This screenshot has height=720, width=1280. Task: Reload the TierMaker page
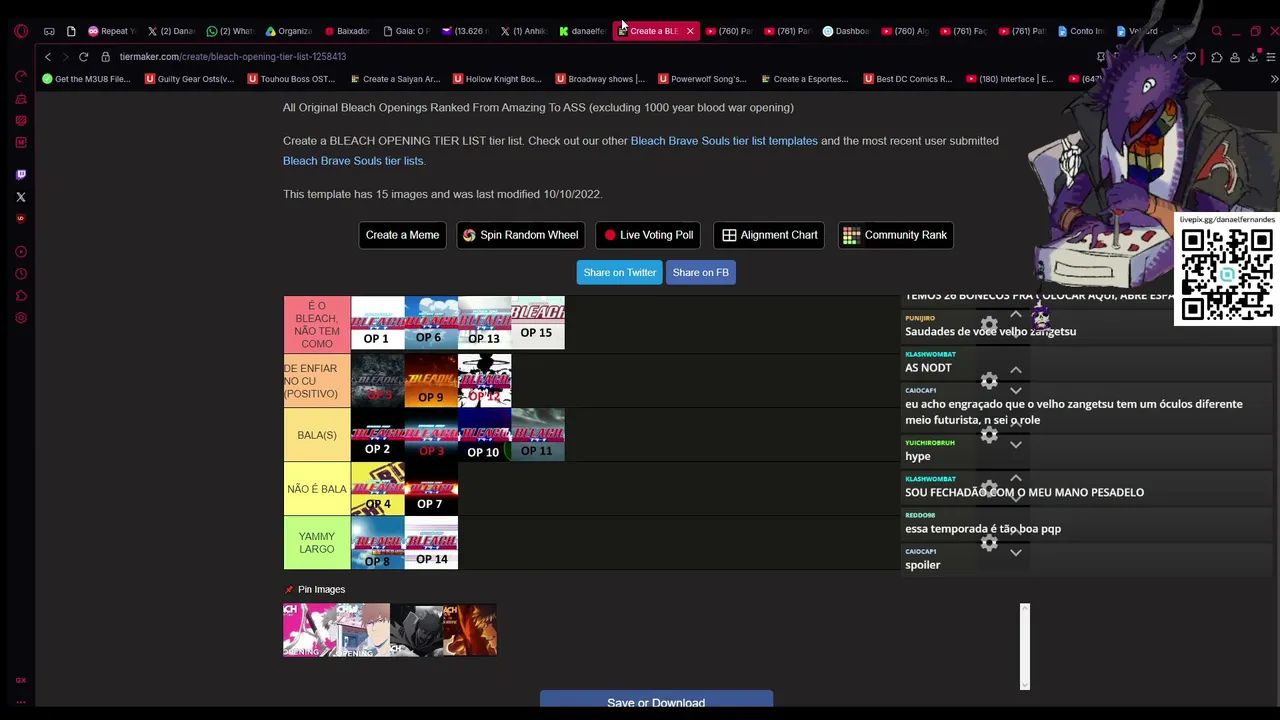tap(84, 57)
